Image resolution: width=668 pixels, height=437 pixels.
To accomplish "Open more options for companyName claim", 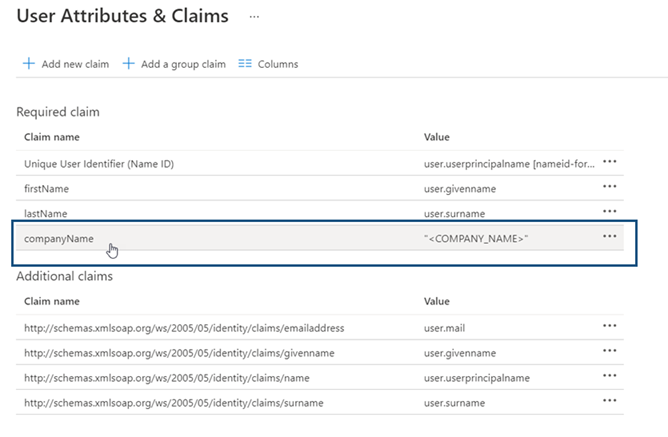I will 609,237.
